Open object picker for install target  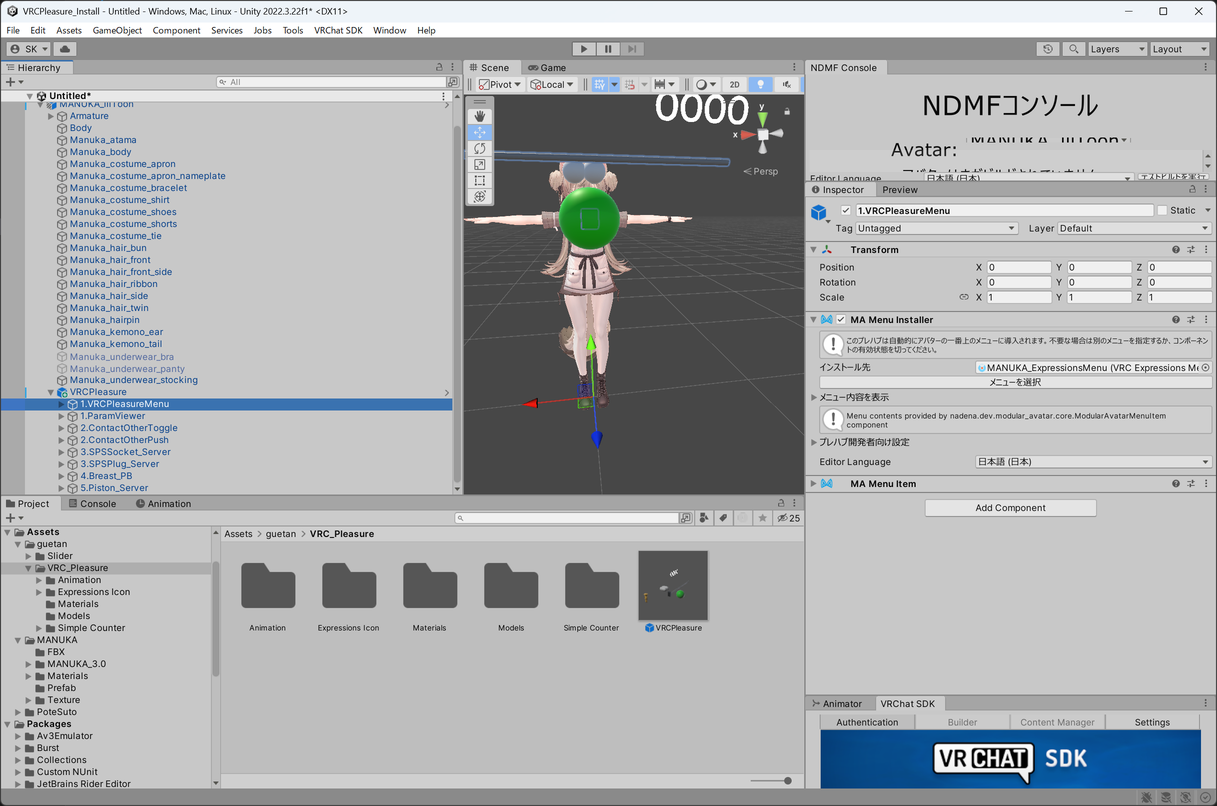(x=1205, y=368)
